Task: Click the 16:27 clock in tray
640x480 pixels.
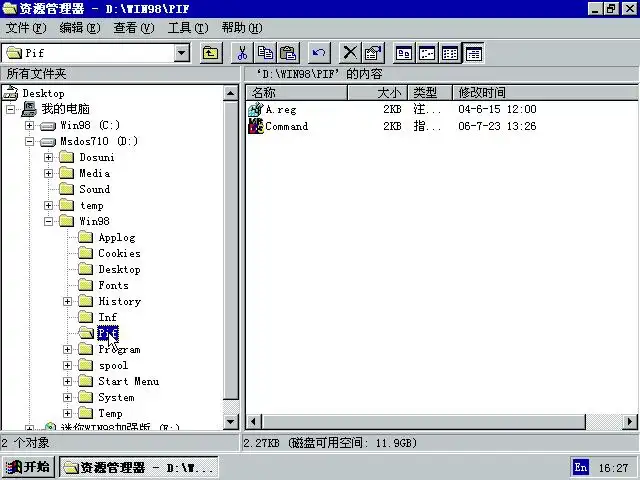Action: click(613, 468)
